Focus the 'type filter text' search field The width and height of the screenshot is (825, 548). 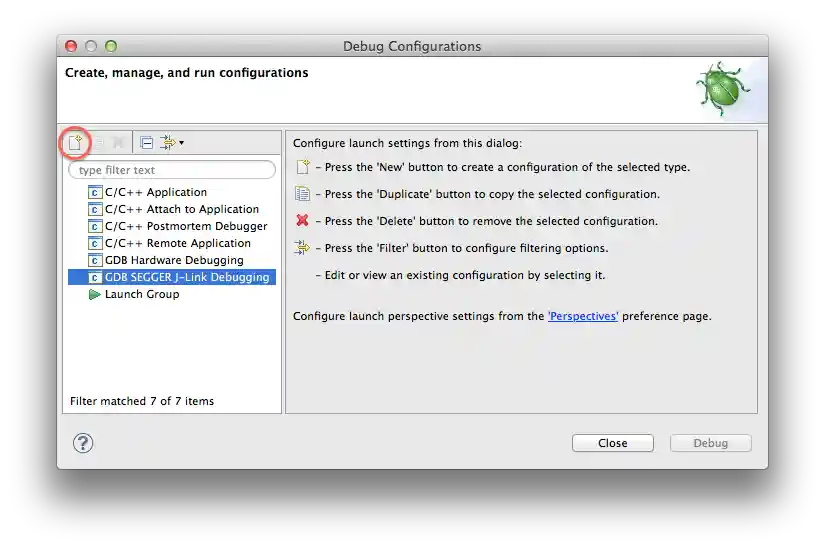[172, 170]
